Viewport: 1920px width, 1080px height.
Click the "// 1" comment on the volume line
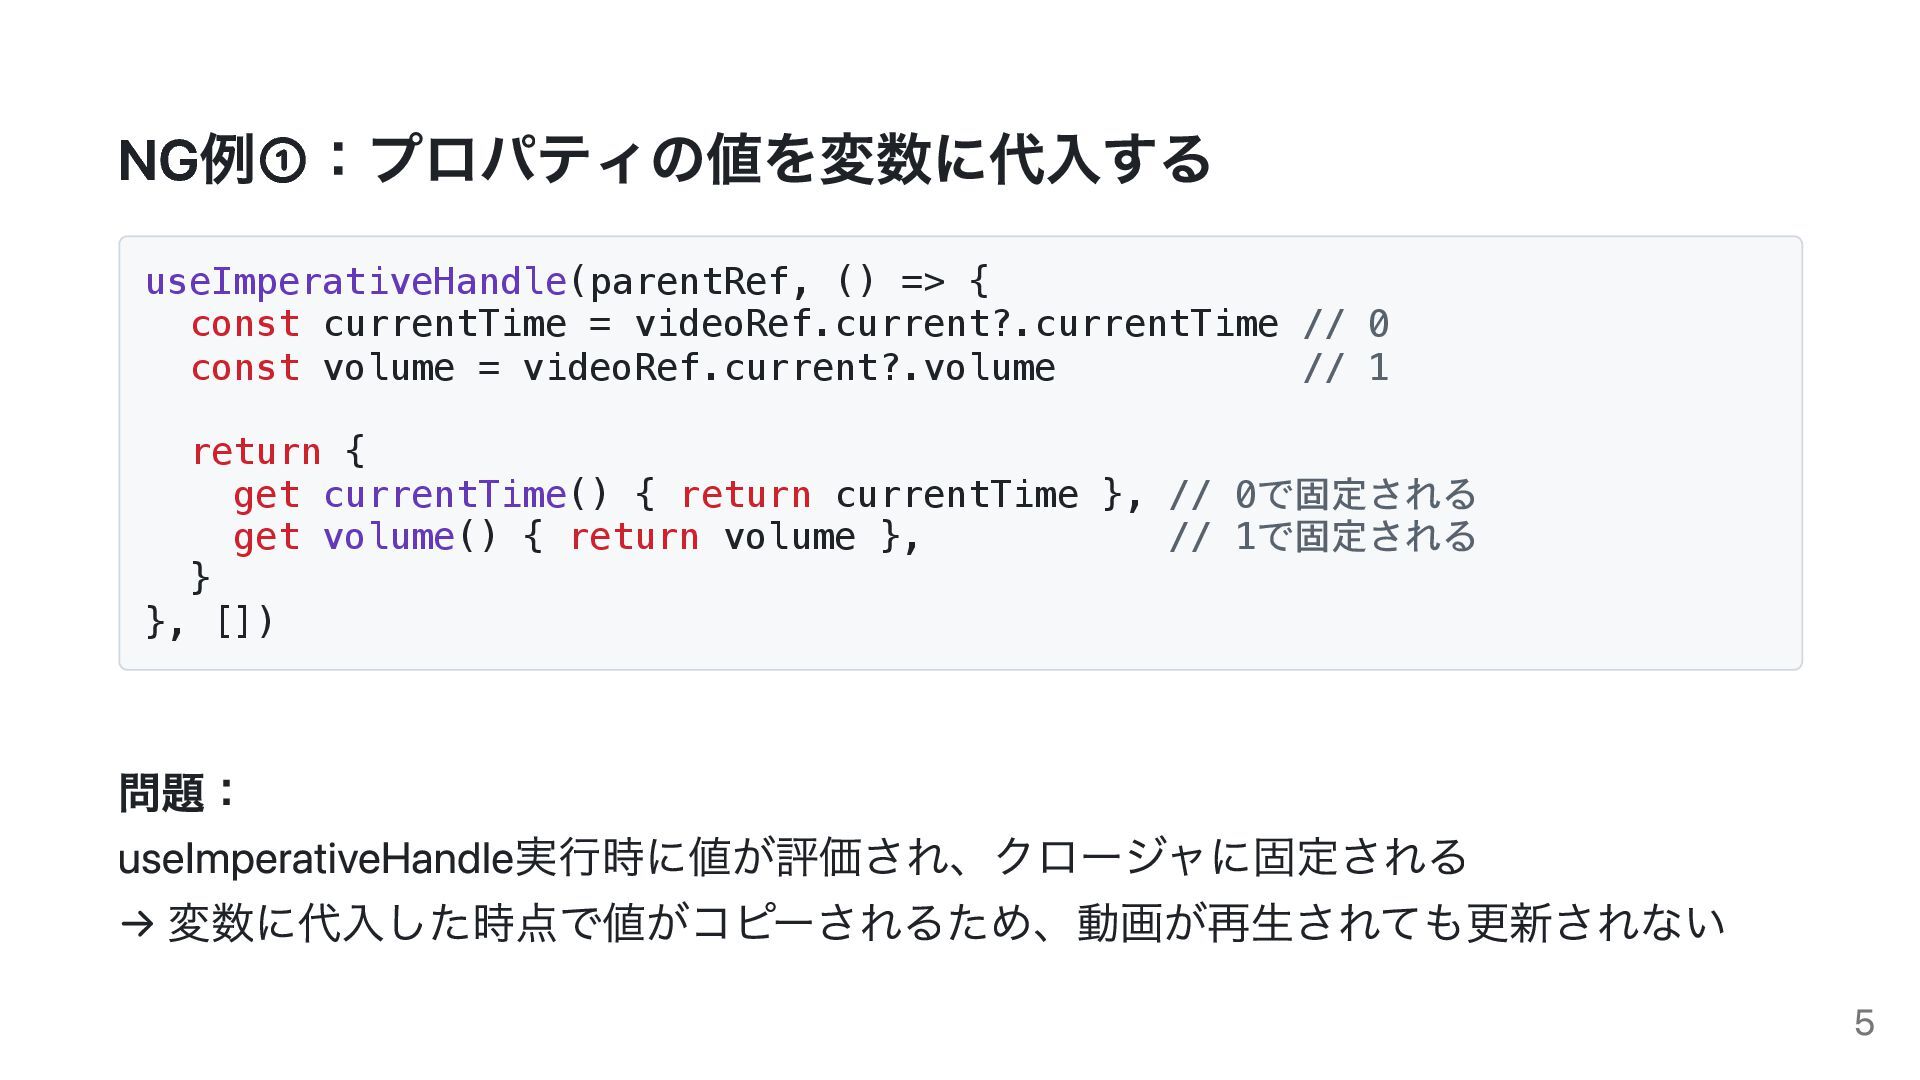[1345, 368]
